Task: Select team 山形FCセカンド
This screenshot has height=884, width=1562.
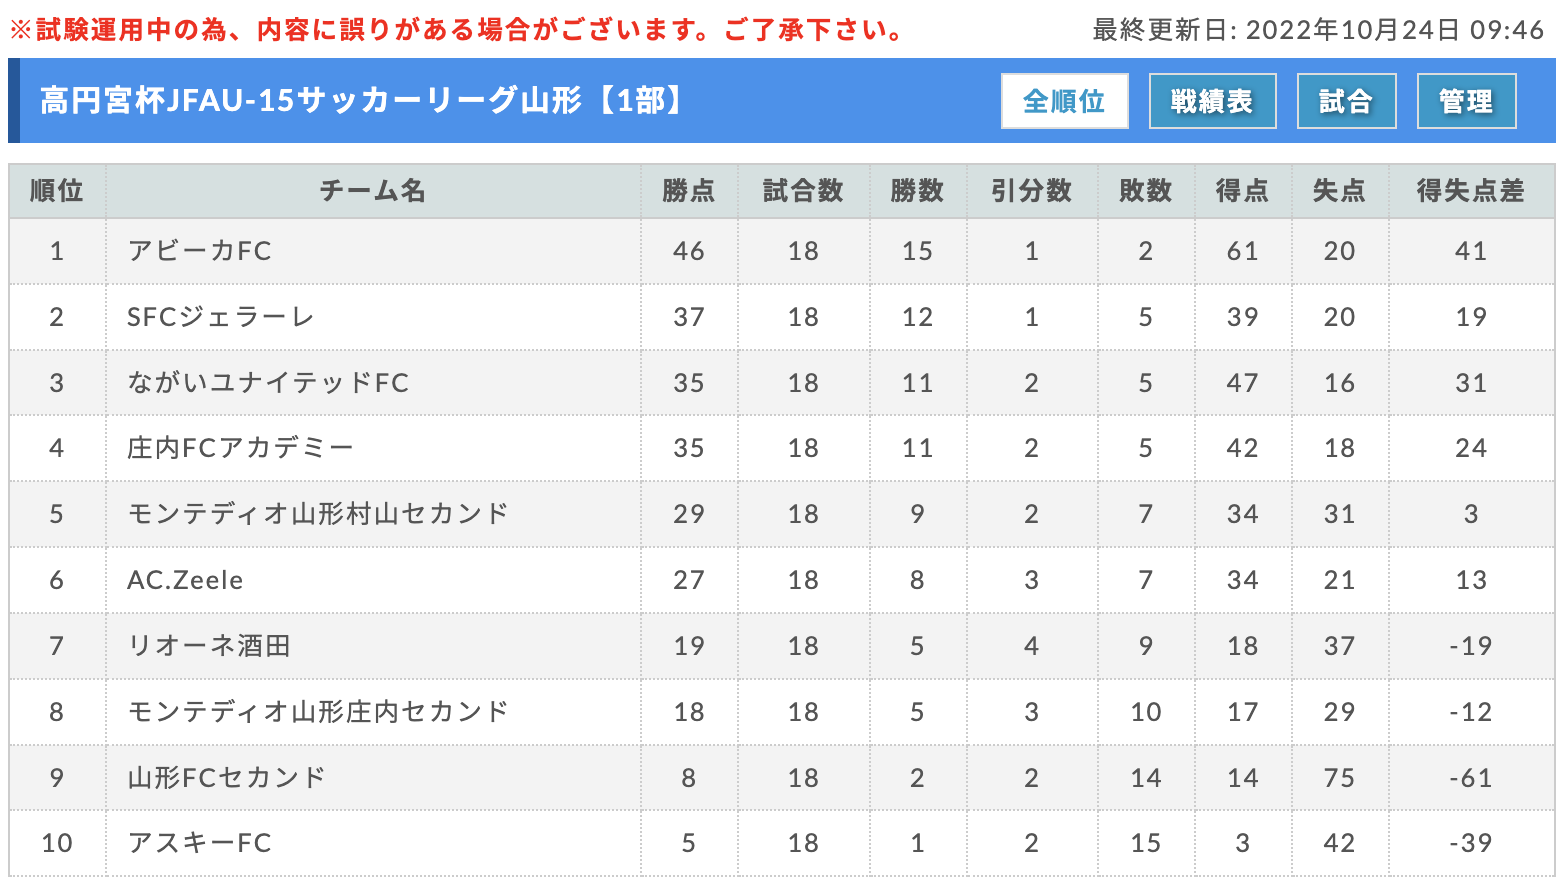Action: click(x=227, y=778)
